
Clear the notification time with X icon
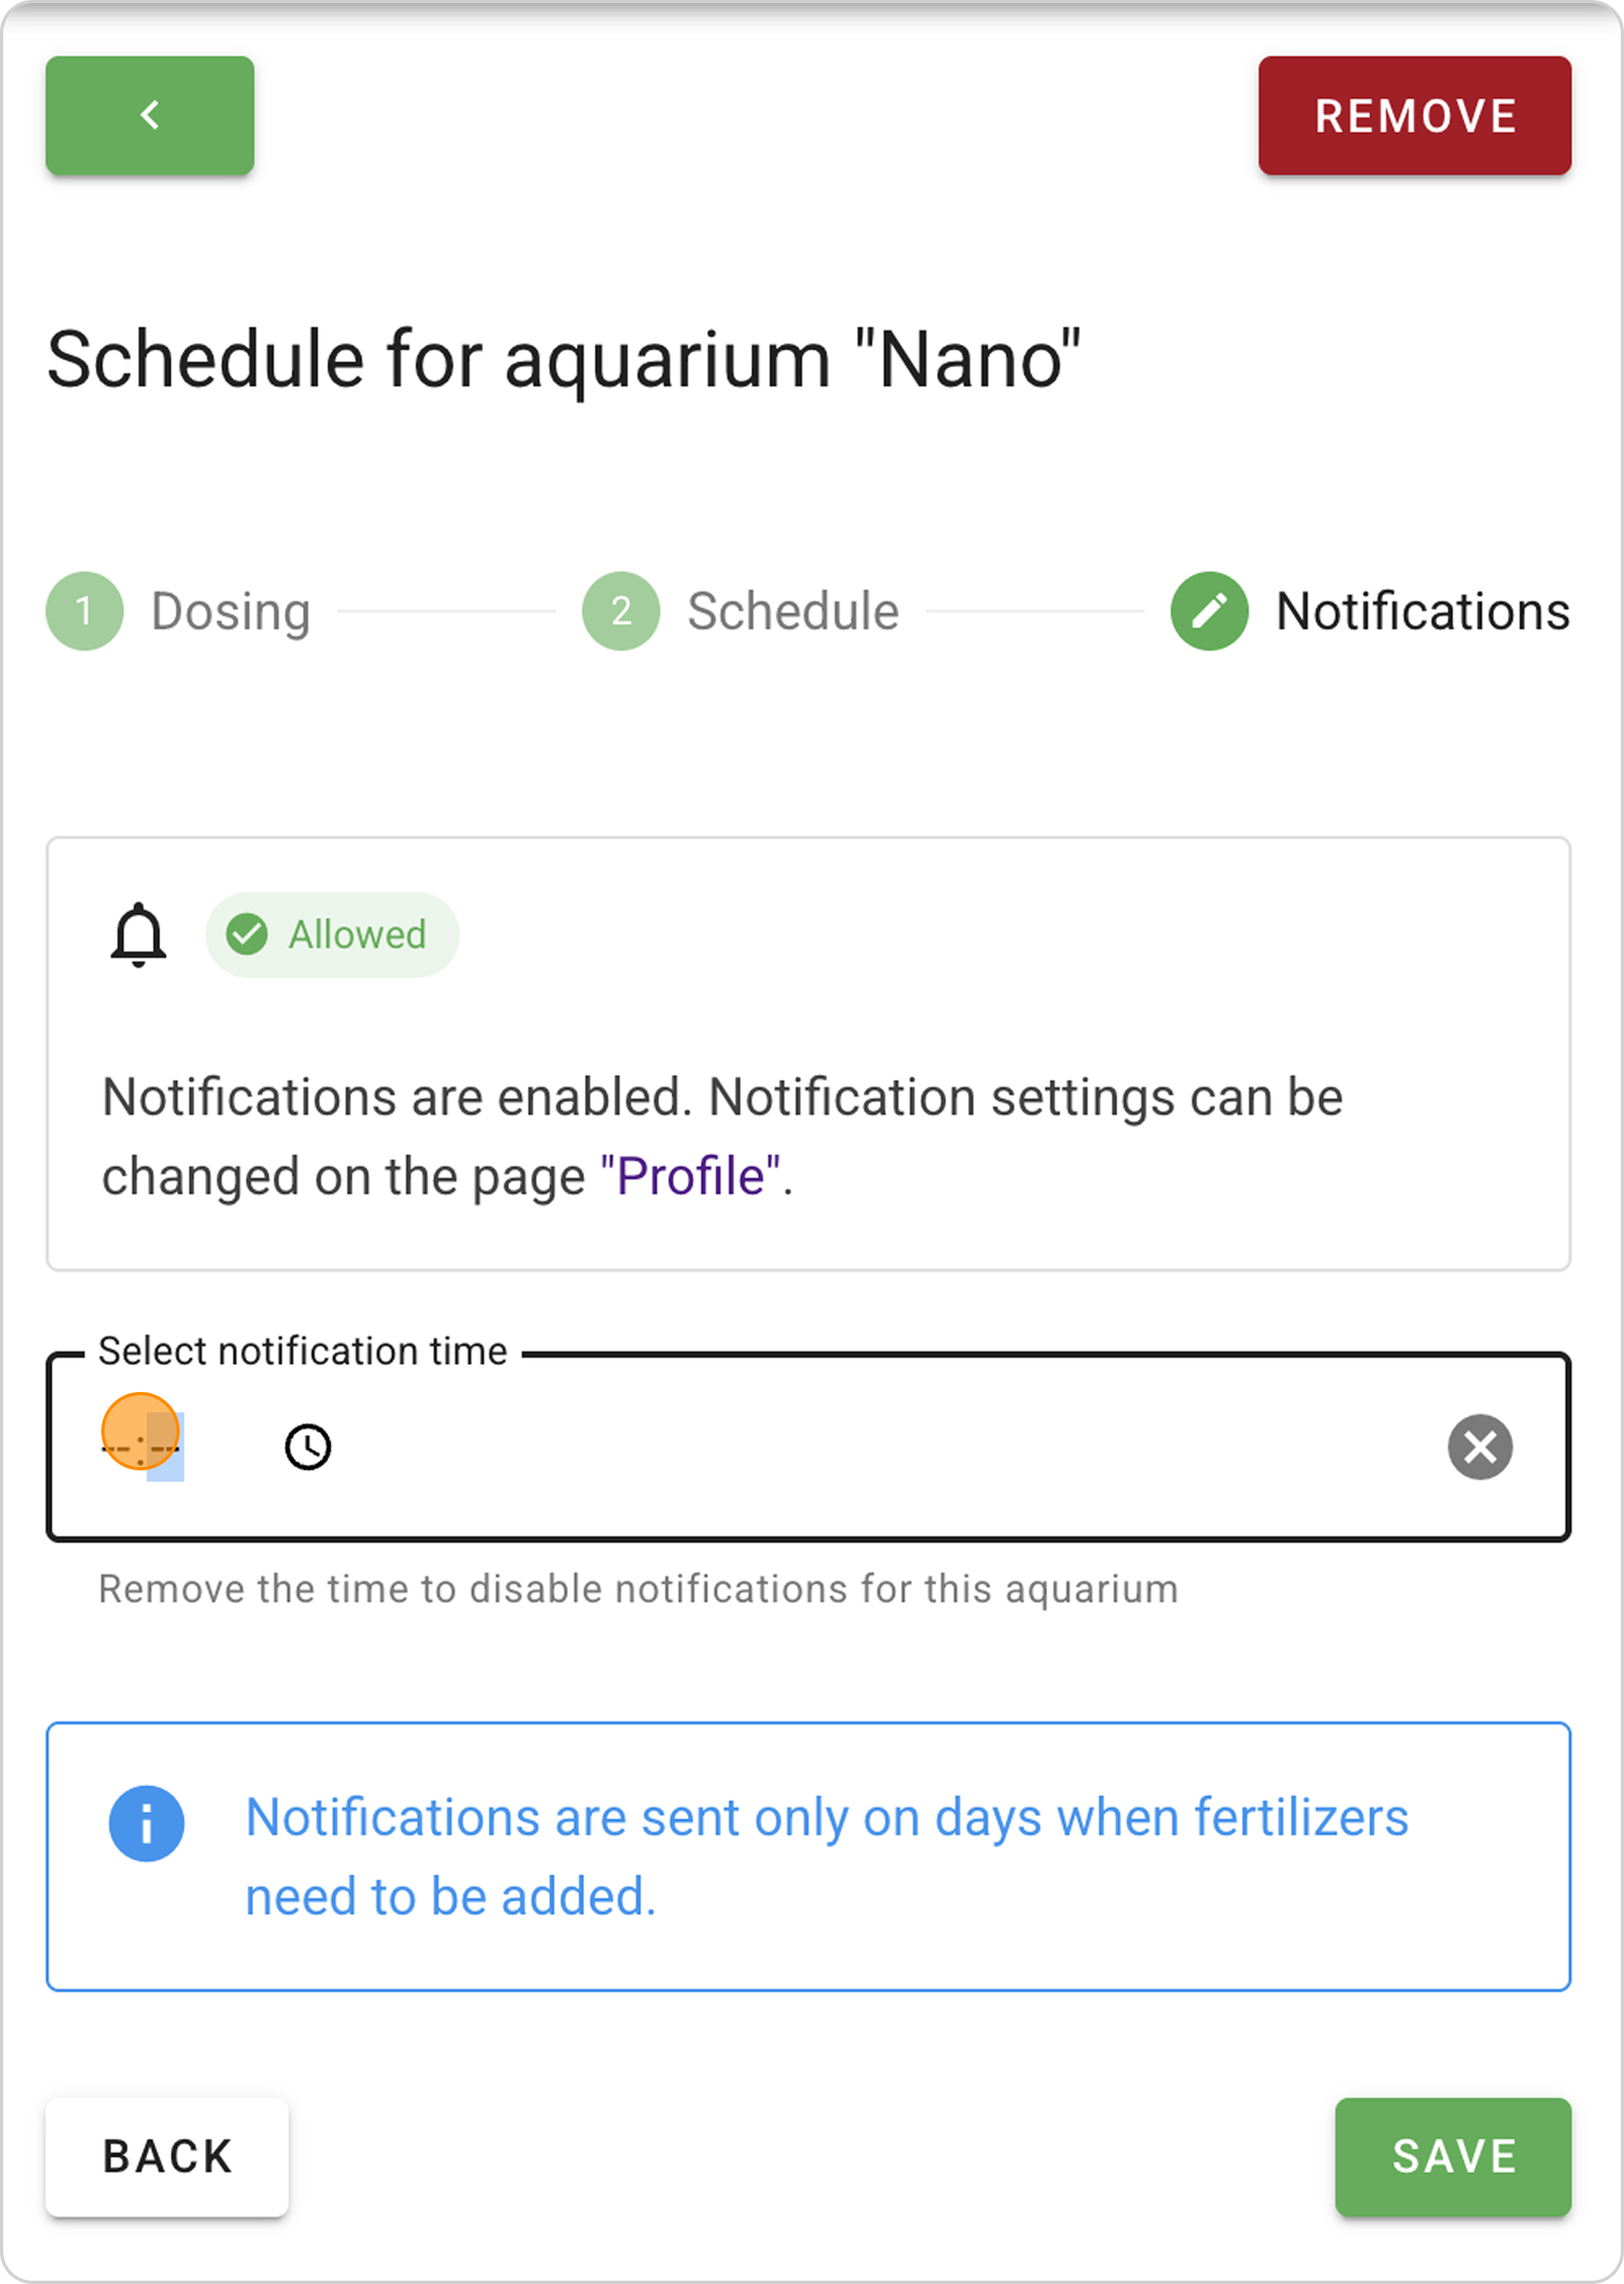(x=1480, y=1447)
